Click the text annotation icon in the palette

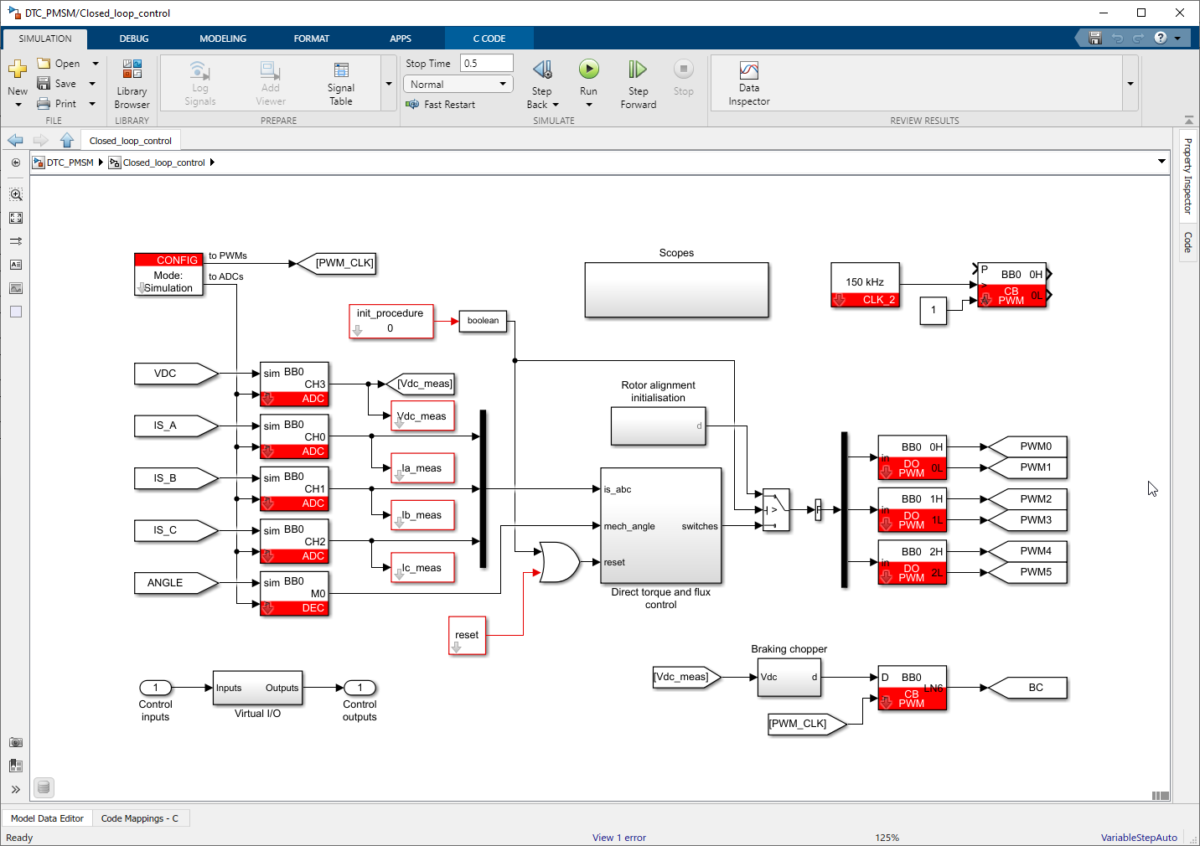[16, 263]
